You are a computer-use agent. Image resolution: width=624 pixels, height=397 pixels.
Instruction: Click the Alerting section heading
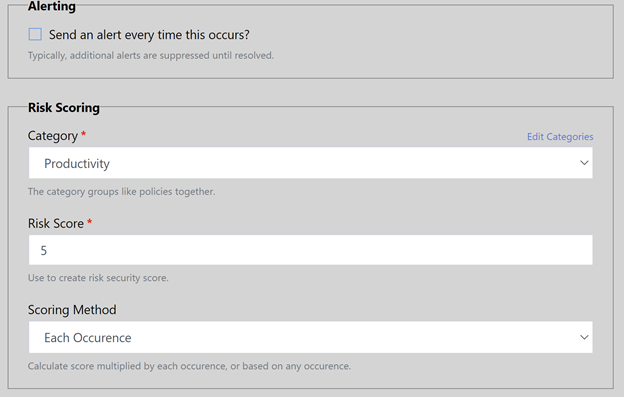coord(52,6)
